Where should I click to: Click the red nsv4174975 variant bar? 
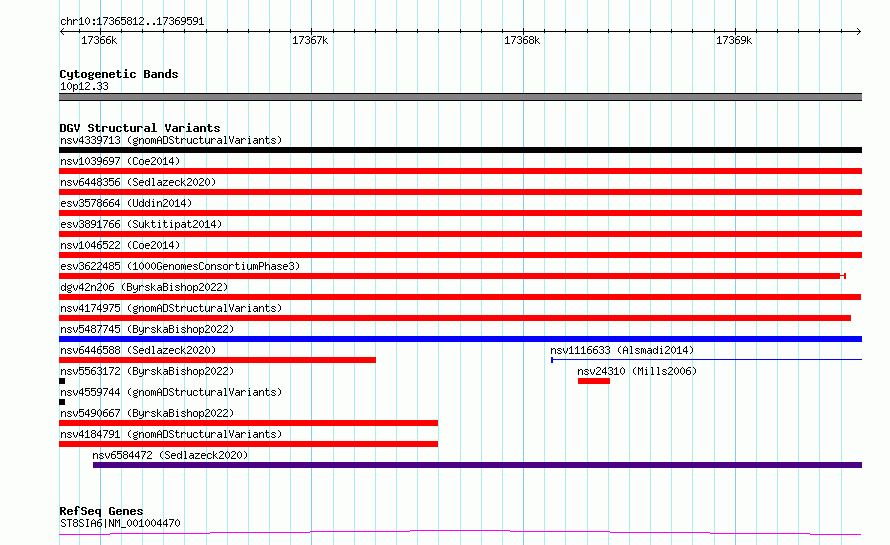(455, 318)
